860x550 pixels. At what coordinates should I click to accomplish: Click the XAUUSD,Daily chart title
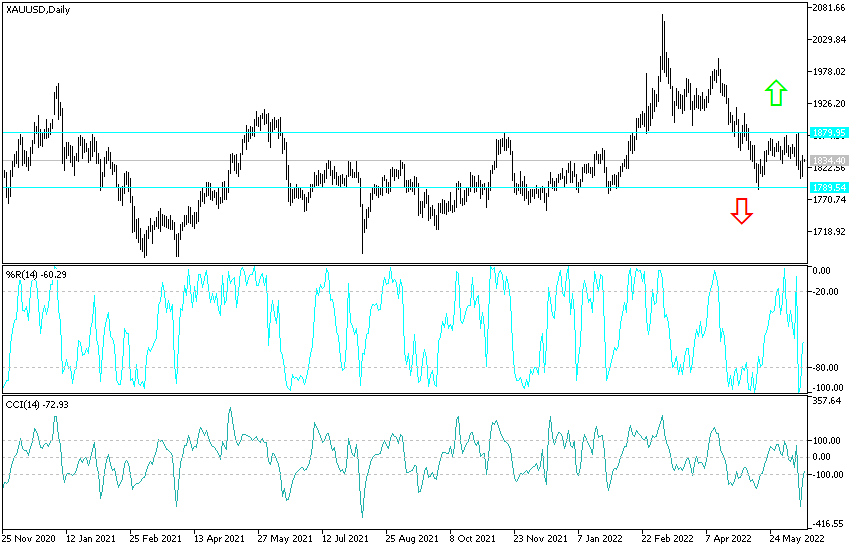[x=38, y=10]
